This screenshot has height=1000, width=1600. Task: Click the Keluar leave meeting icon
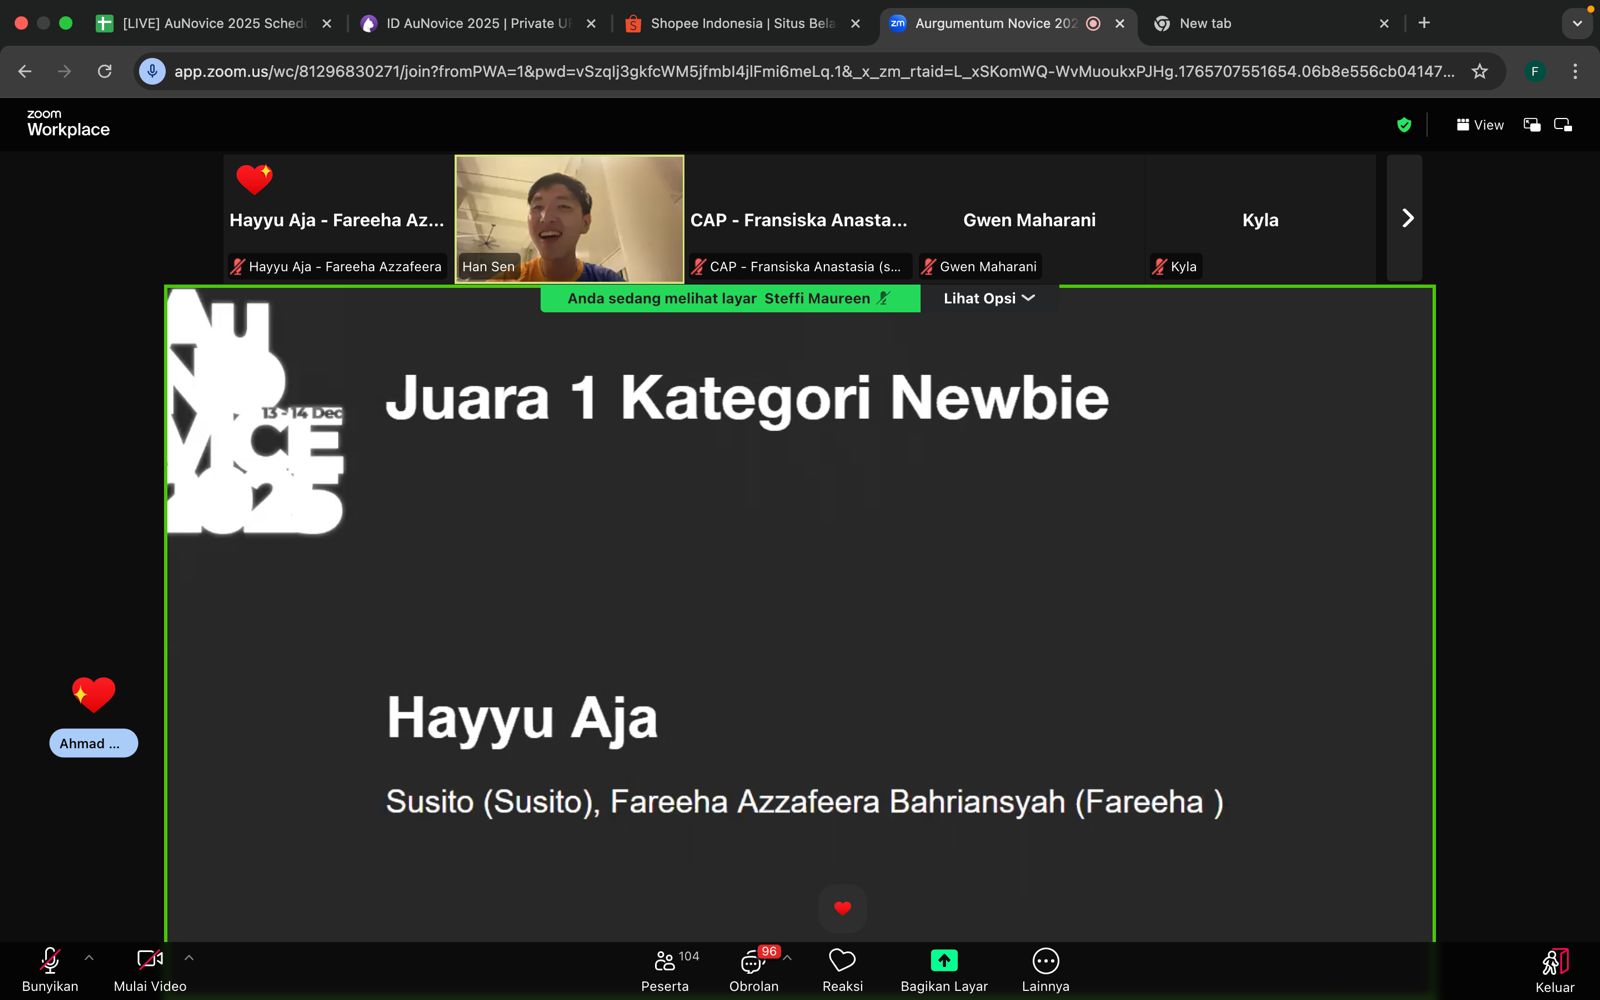coord(1554,962)
